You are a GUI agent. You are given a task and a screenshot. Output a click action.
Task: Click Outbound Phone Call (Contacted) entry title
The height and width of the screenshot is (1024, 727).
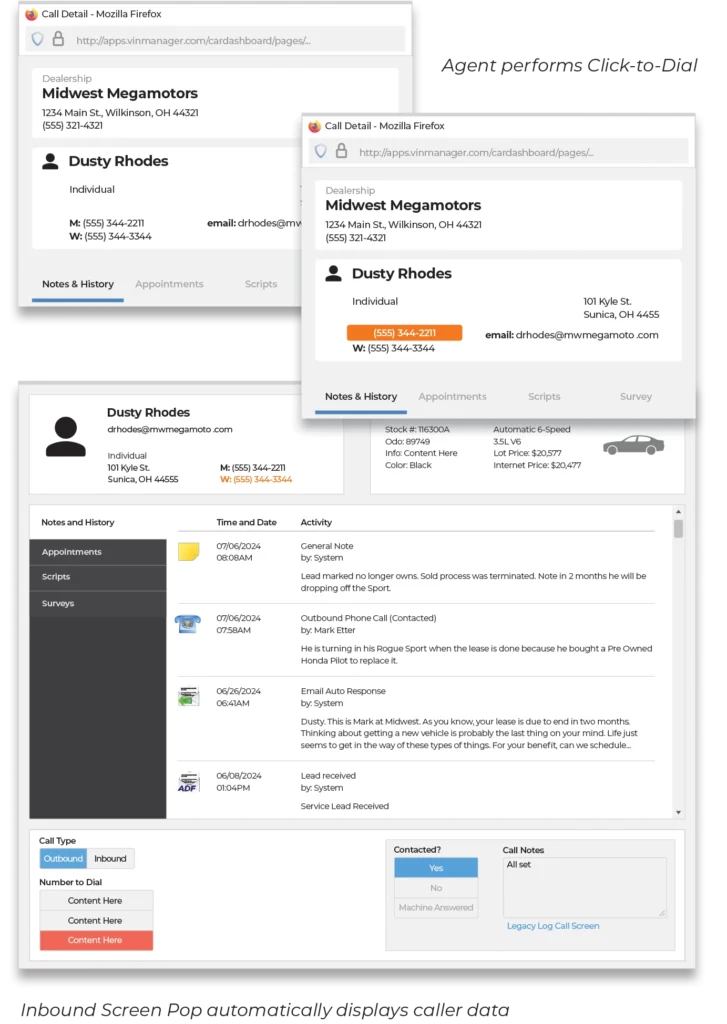coord(368,618)
